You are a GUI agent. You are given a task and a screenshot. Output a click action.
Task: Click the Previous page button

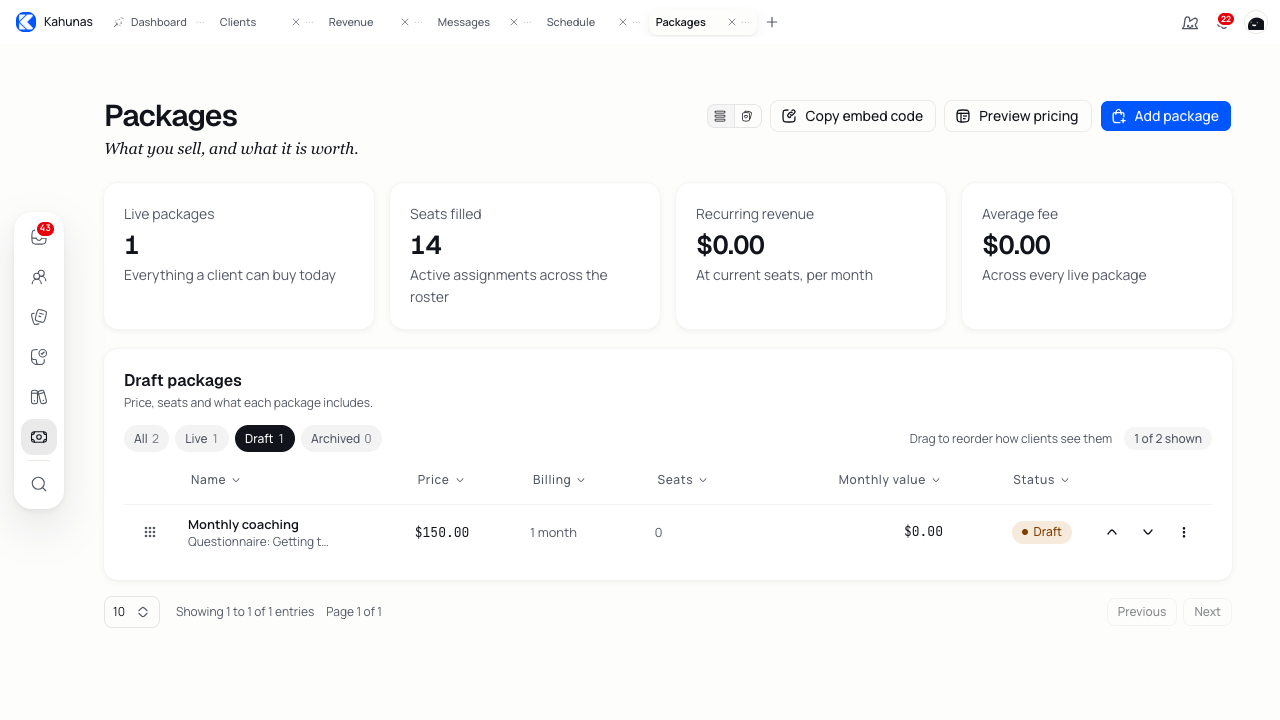pos(1142,612)
